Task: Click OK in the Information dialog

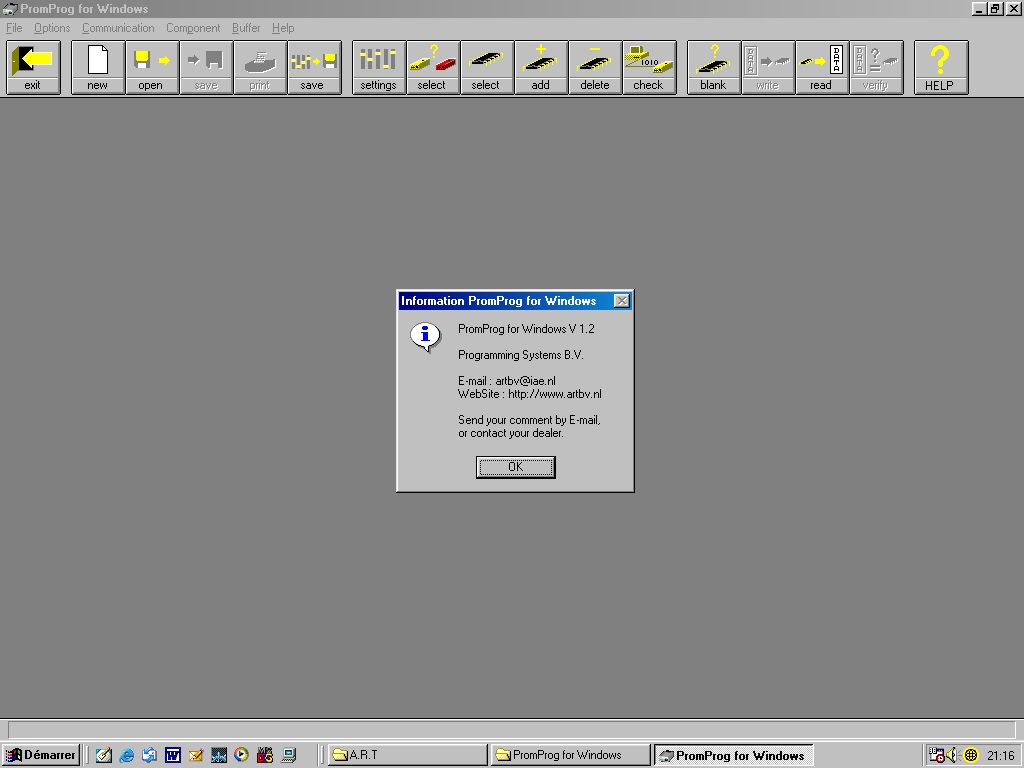Action: 515,467
